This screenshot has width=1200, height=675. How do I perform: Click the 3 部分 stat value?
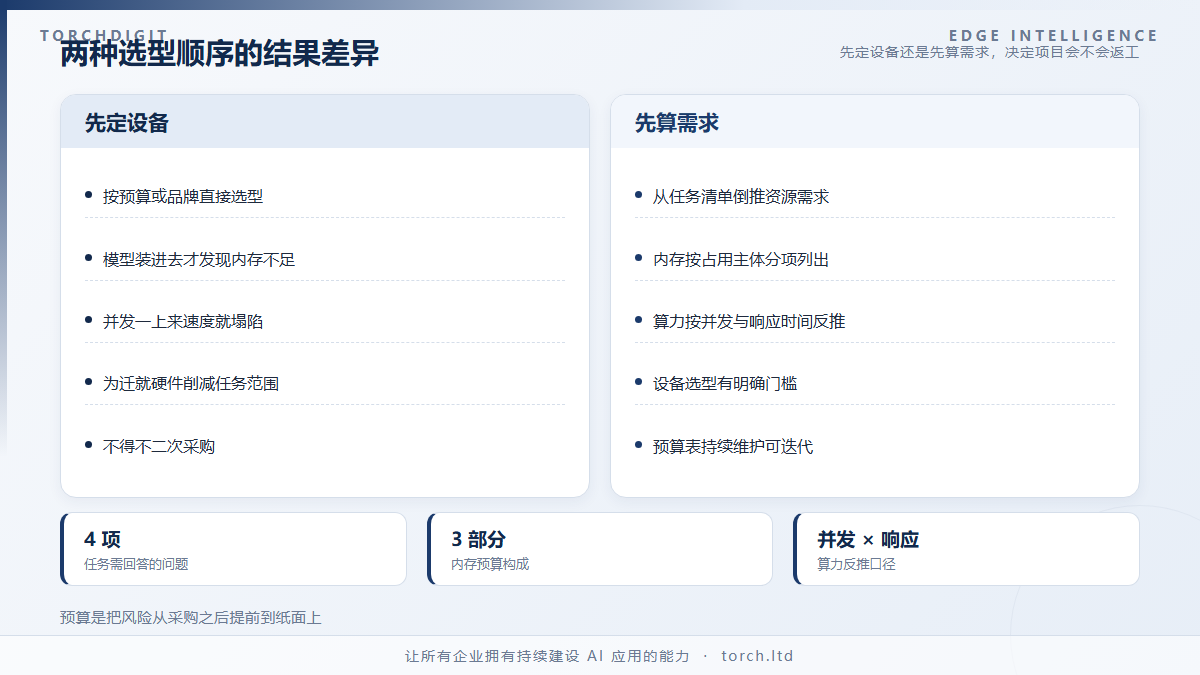click(478, 539)
